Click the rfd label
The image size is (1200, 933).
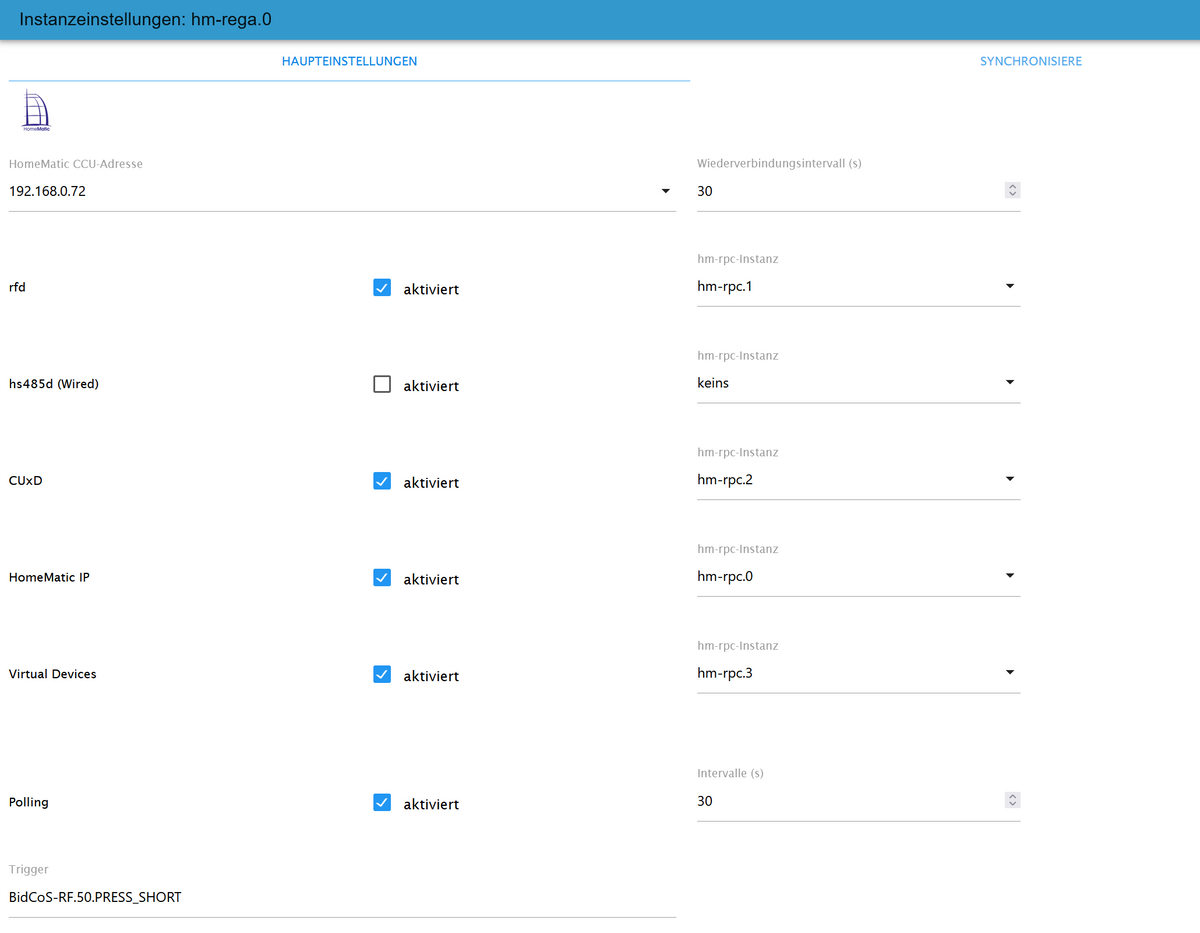17,287
